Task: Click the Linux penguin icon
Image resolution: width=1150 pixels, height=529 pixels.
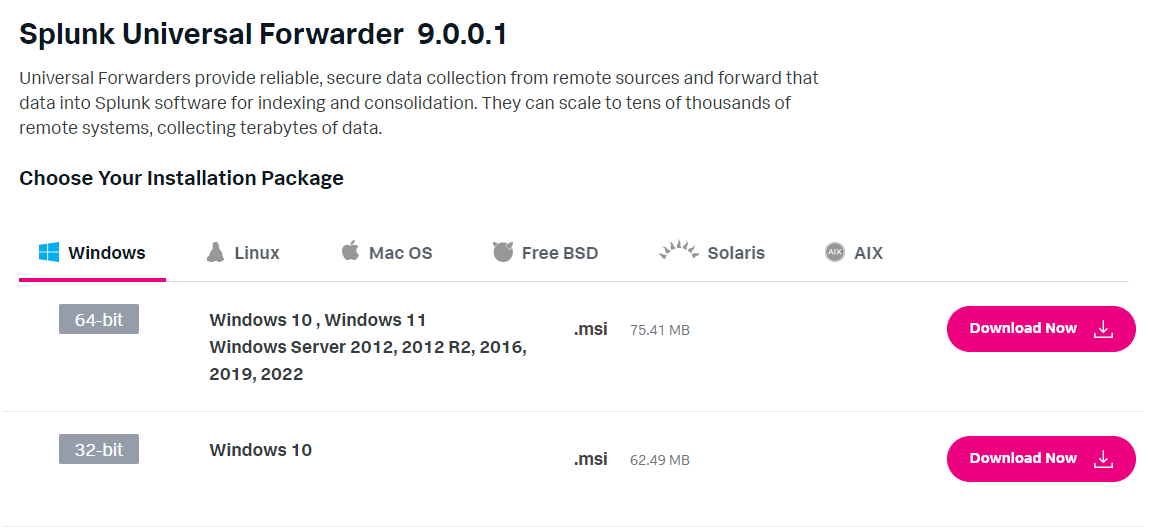Action: (215, 252)
